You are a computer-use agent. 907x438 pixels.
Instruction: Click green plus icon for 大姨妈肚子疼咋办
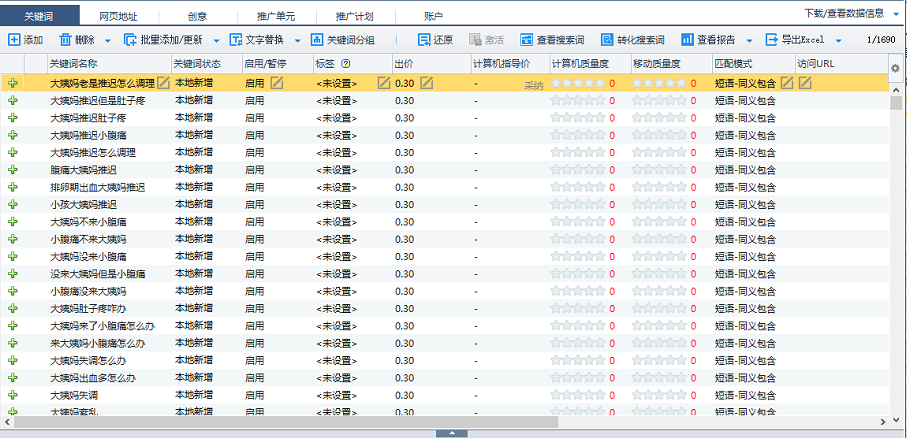[x=13, y=309]
